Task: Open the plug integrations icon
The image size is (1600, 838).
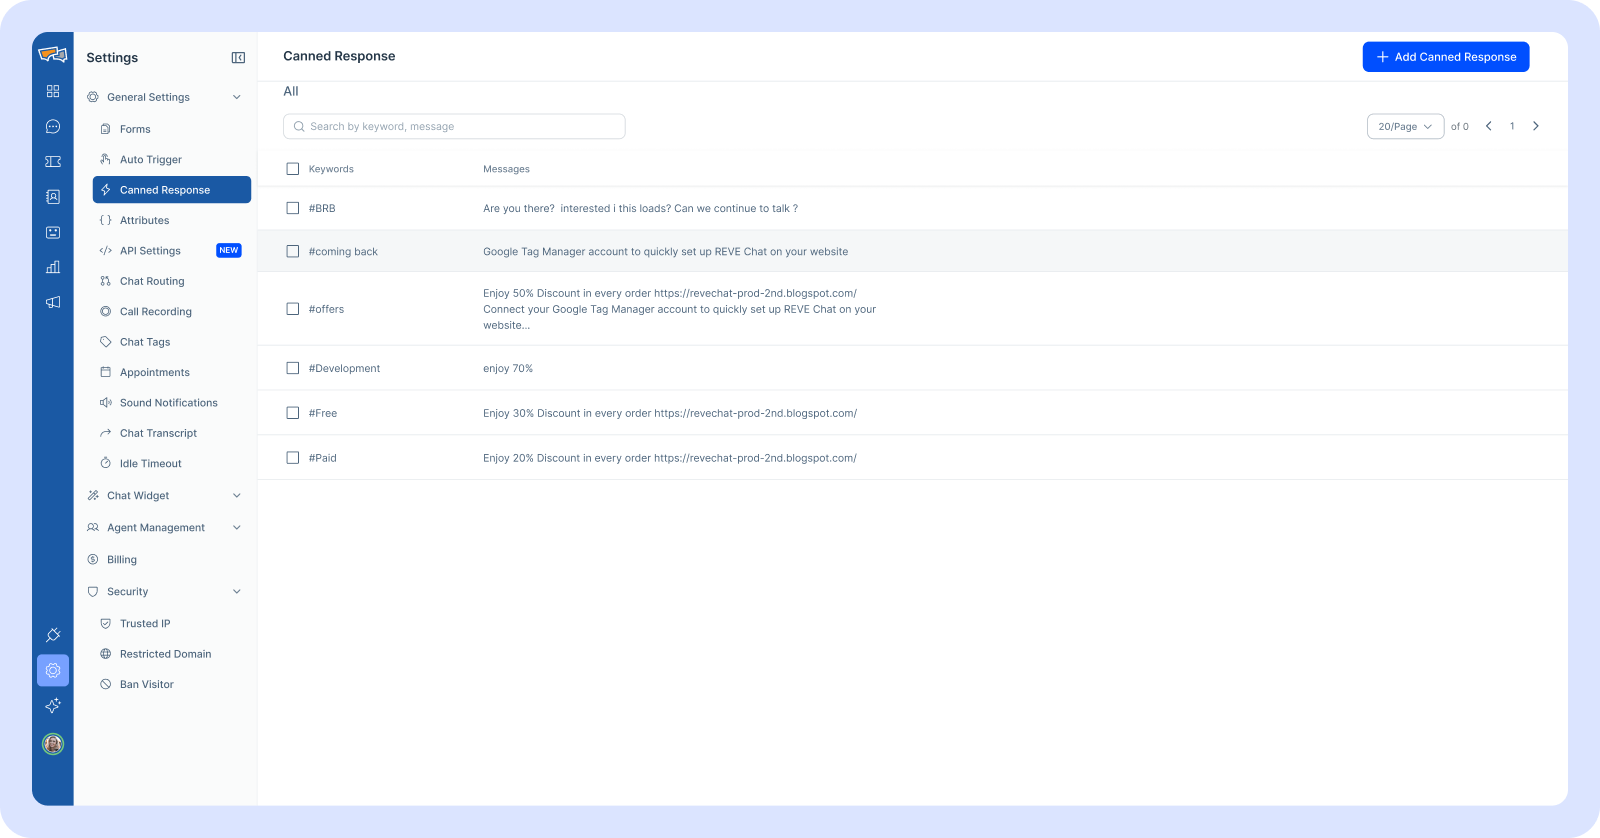Action: (53, 635)
